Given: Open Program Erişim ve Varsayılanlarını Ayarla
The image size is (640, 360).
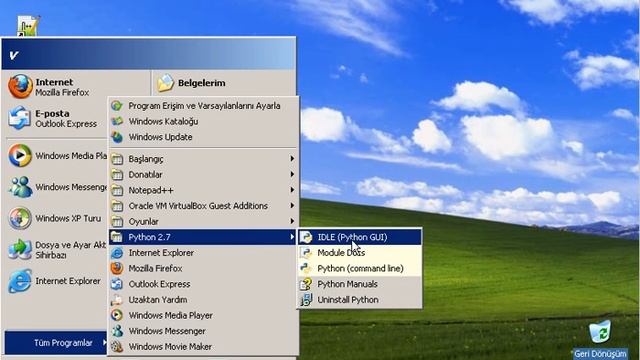Looking at the screenshot, I should click(204, 106).
